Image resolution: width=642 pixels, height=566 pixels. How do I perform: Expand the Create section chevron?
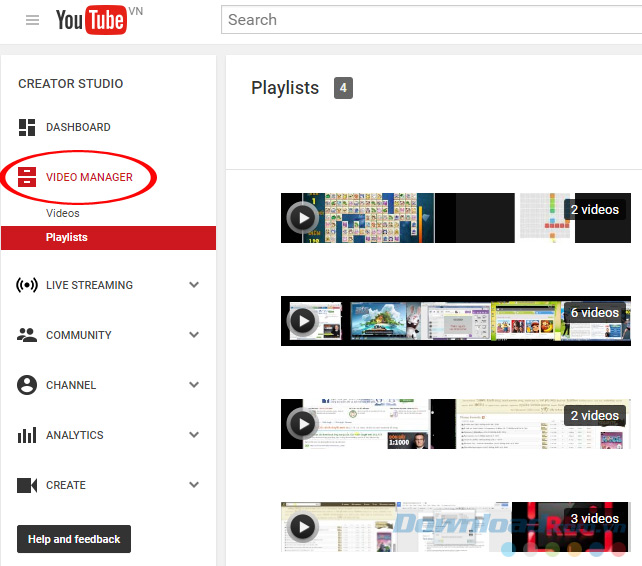coord(194,485)
